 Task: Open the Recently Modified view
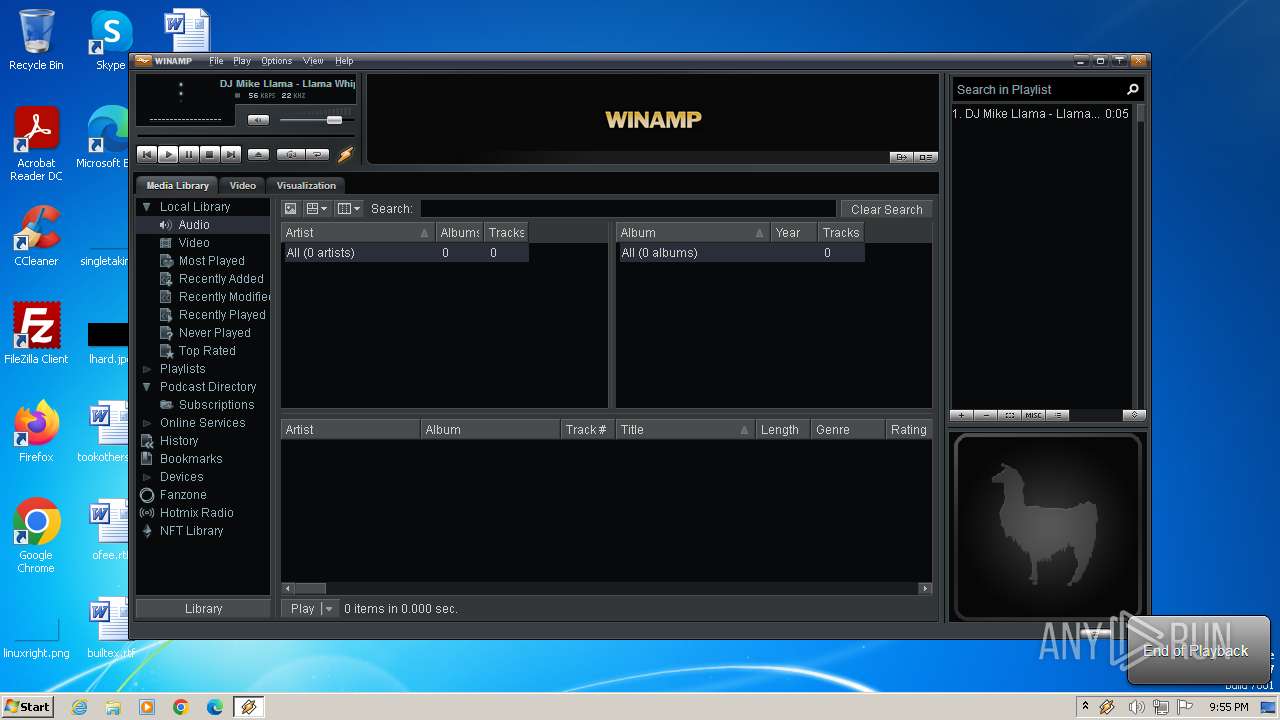[224, 297]
